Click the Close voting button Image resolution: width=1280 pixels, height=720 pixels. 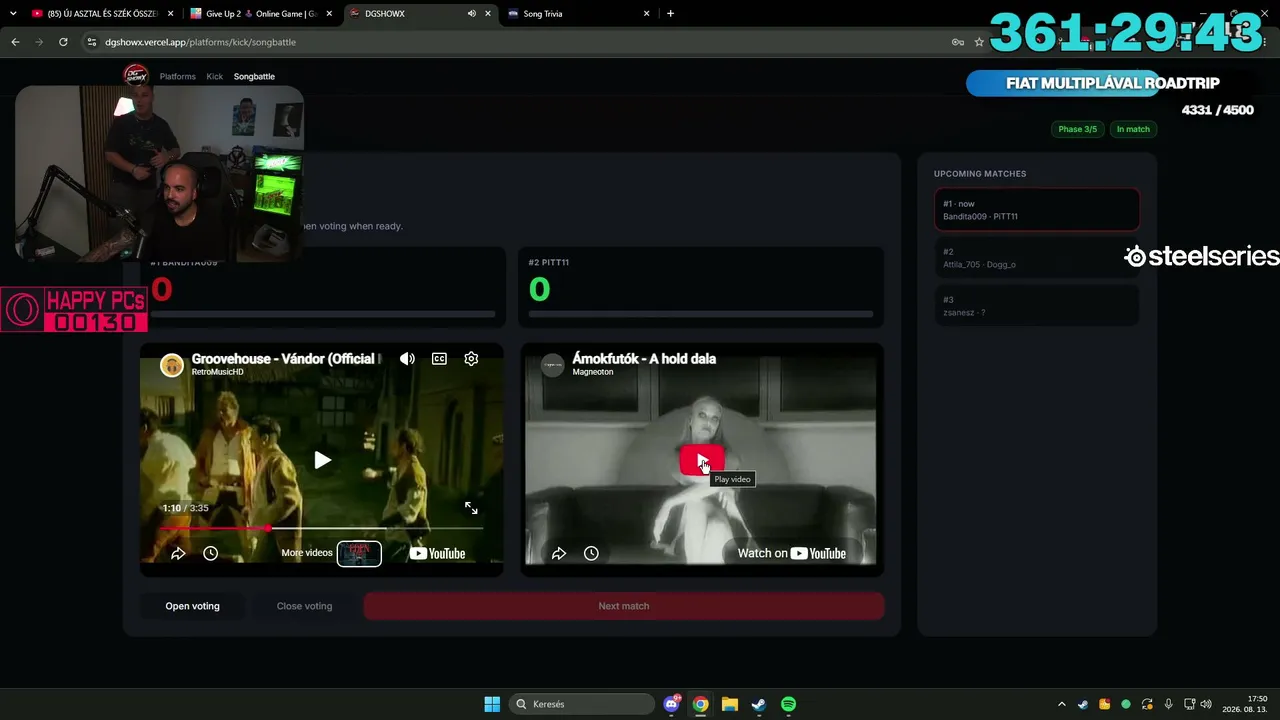pyautogui.click(x=304, y=606)
